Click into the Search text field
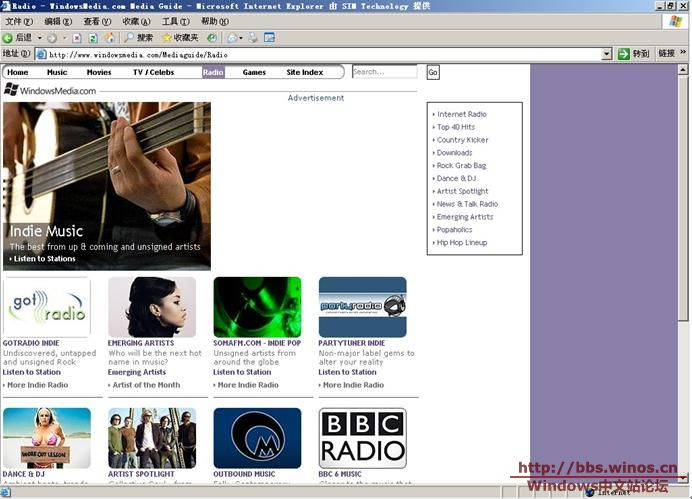 [x=383, y=72]
